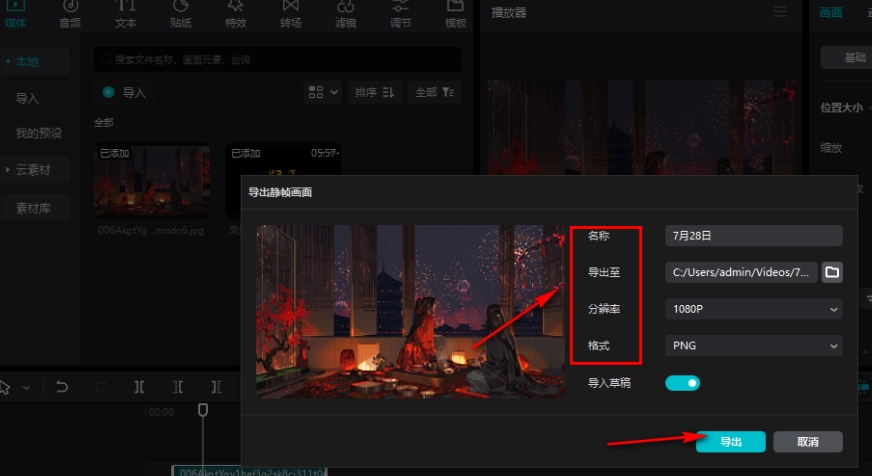Click the undo icon

coord(62,386)
